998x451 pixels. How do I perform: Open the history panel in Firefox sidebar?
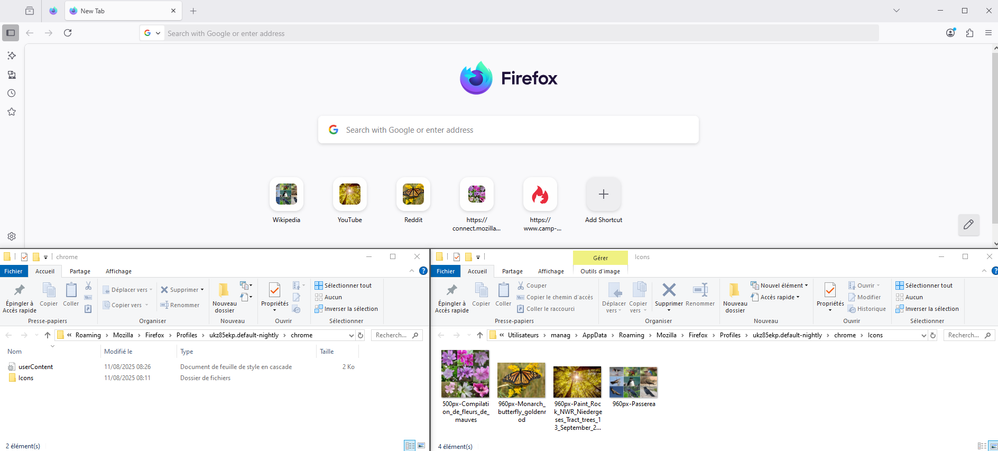[x=12, y=93]
